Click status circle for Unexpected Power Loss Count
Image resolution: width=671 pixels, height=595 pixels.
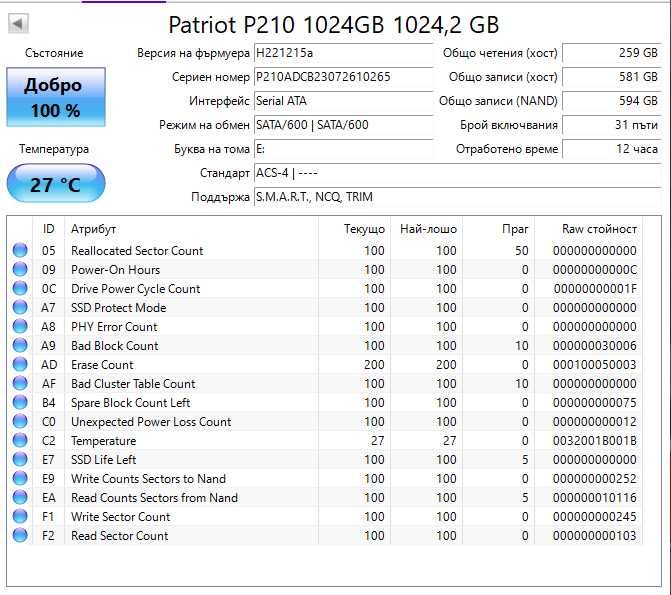(20, 422)
